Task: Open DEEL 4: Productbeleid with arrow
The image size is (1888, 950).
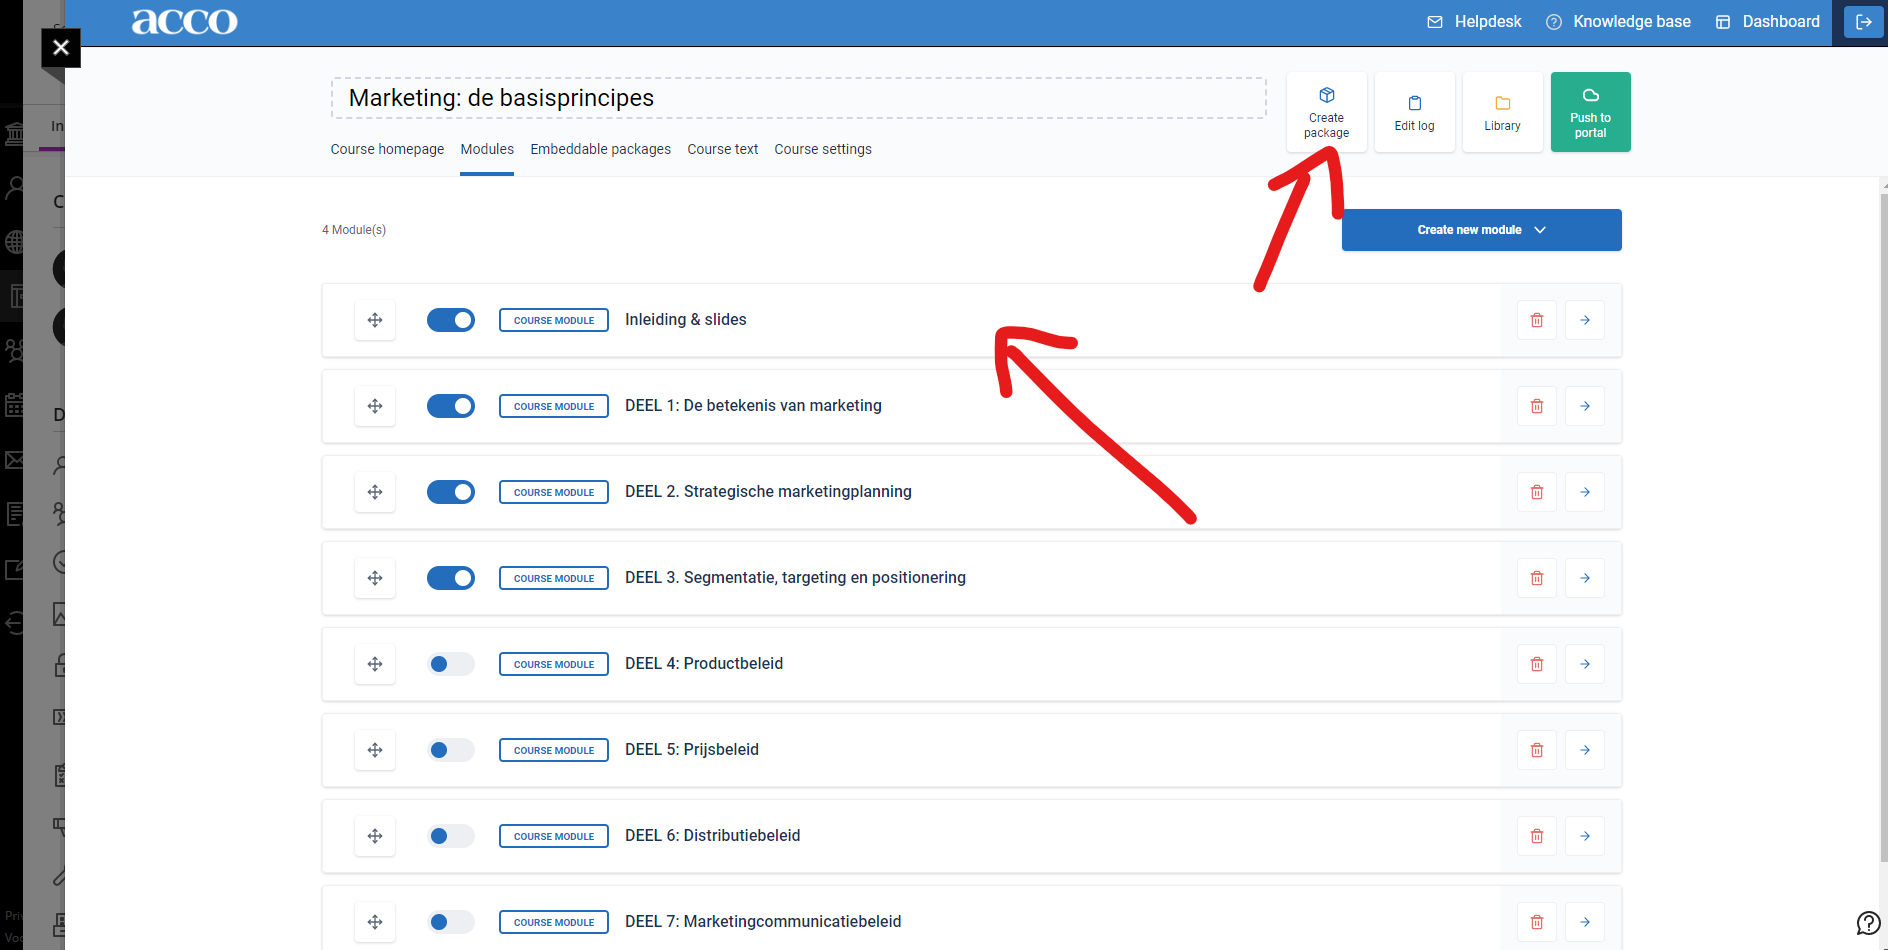Action: 1585,664
